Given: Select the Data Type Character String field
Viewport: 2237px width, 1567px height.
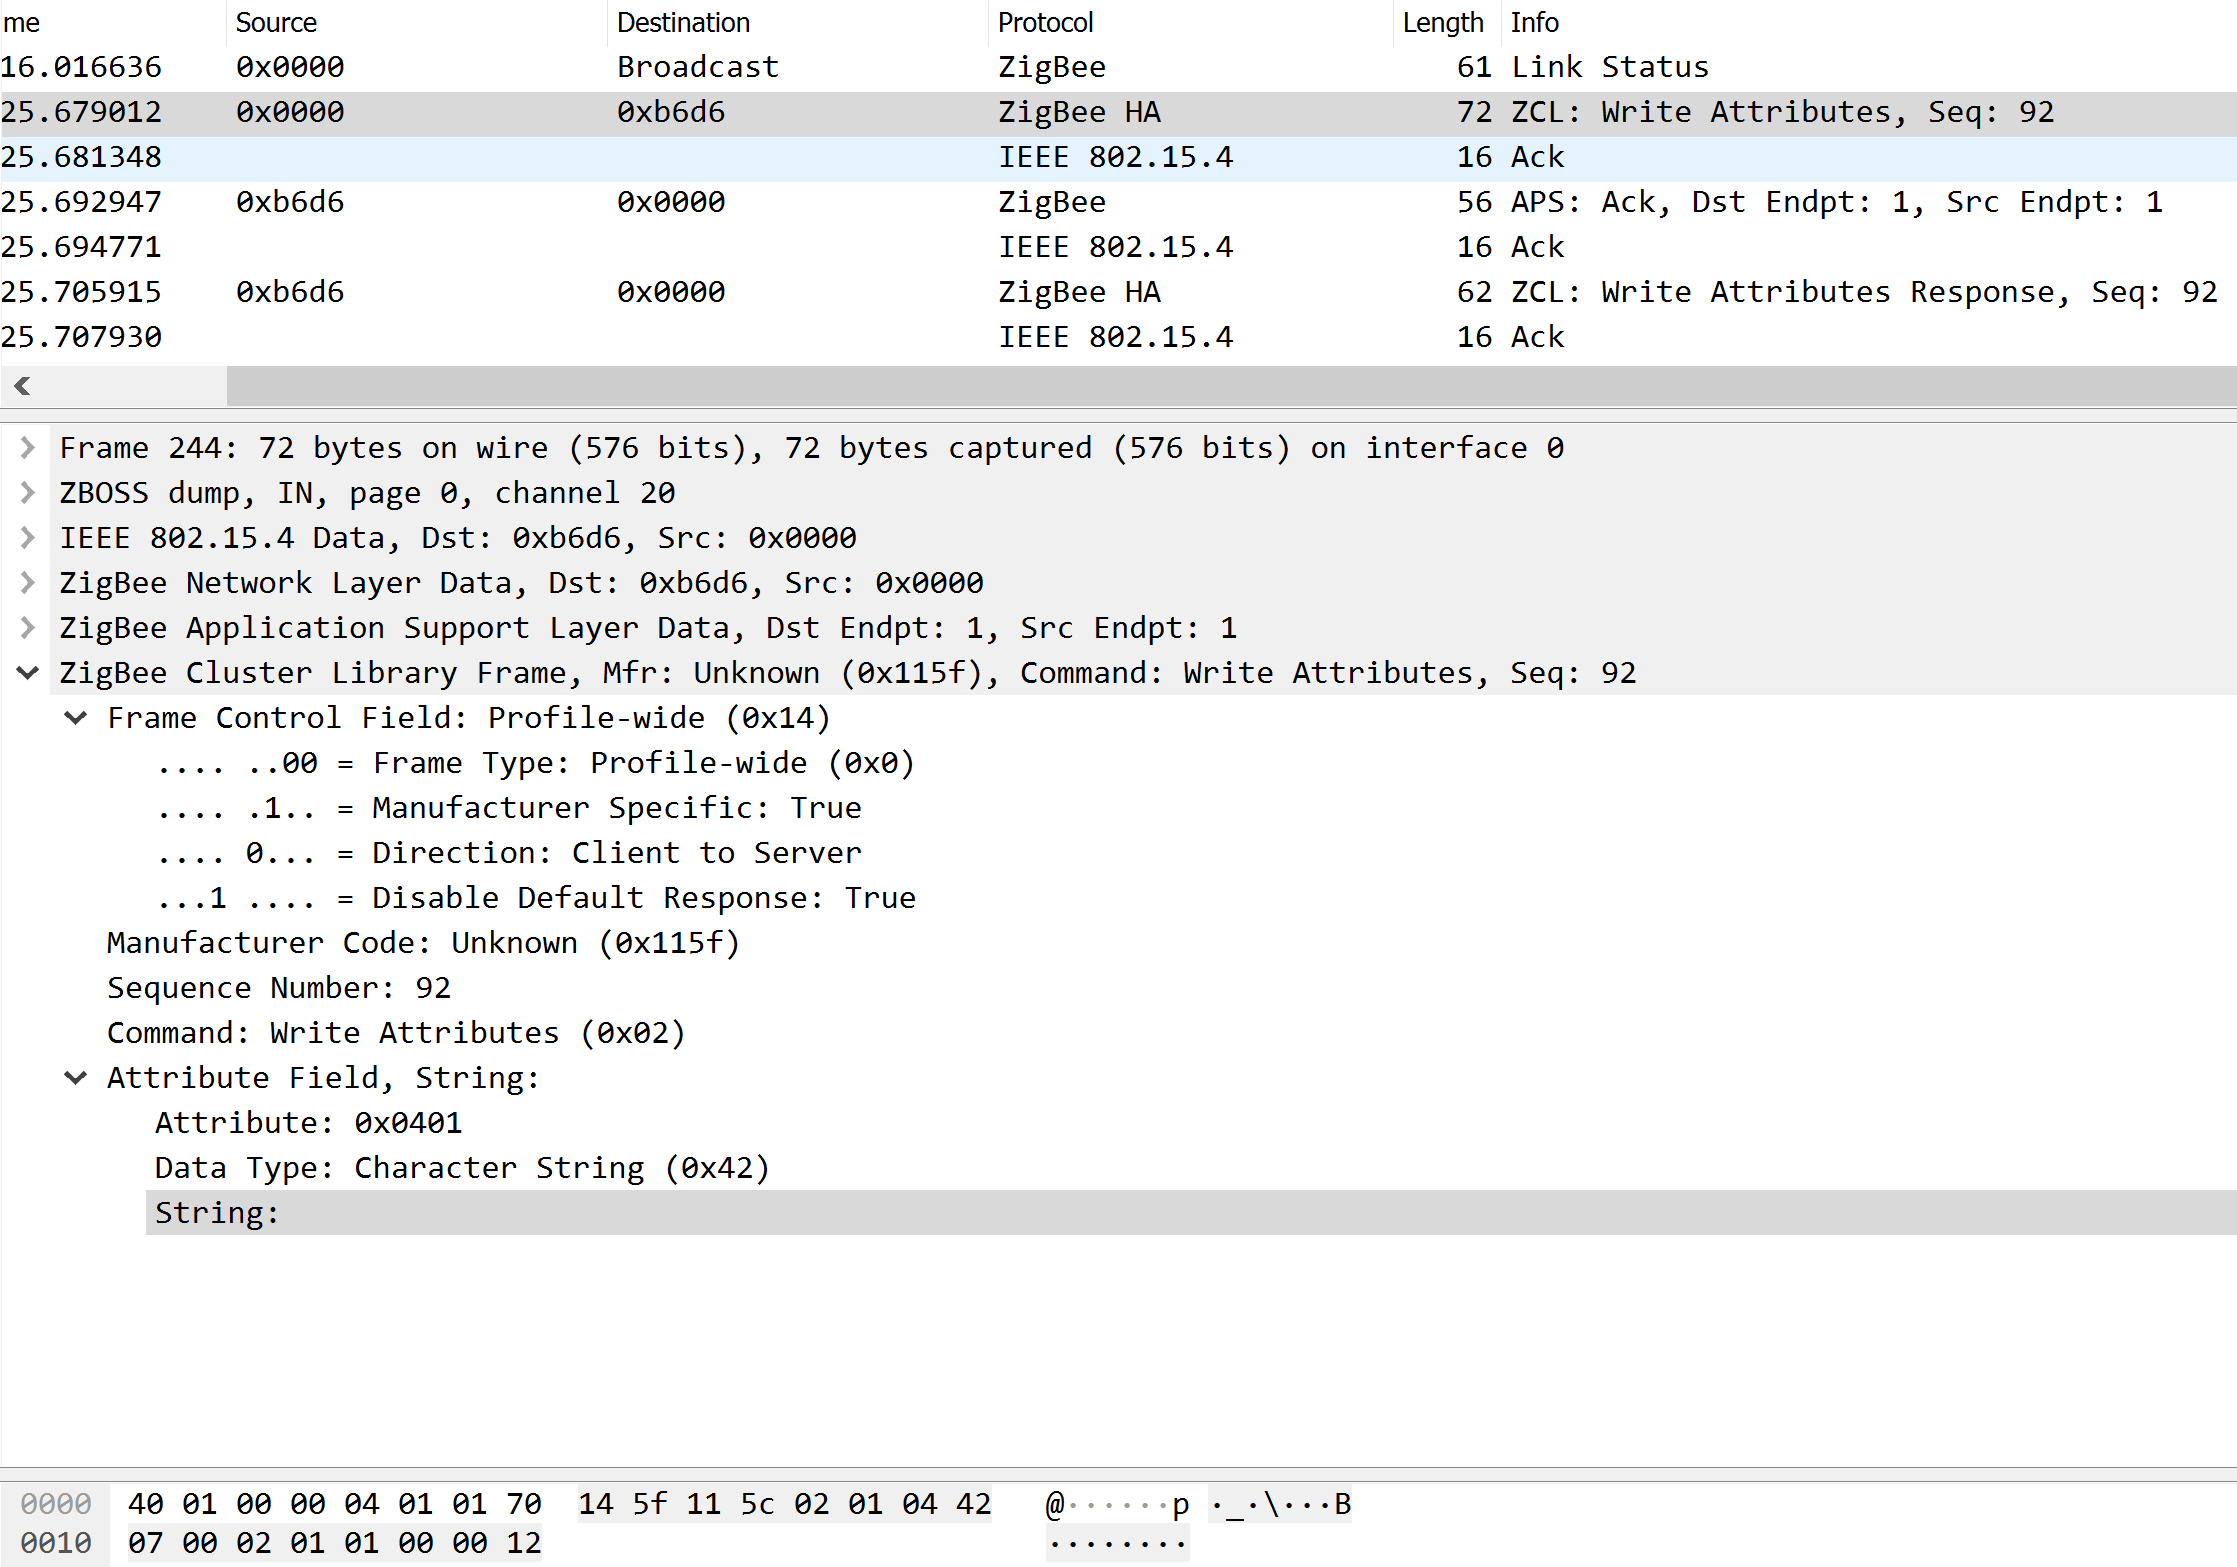Looking at the screenshot, I should tap(462, 1168).
